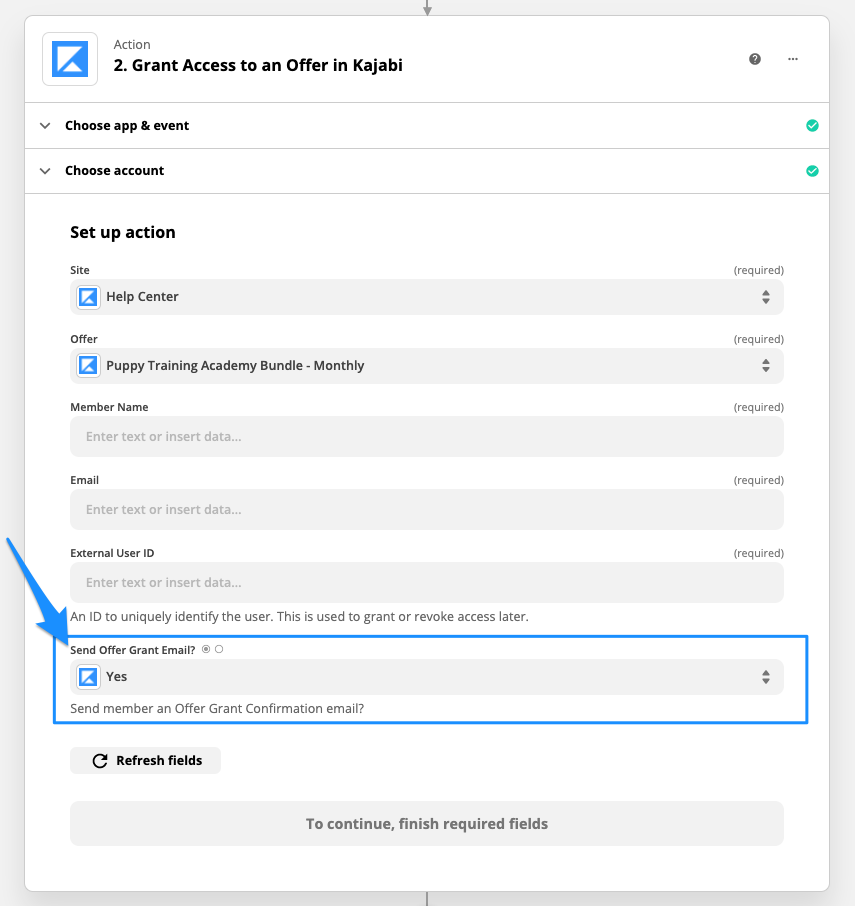Click the Offer field label
Screen dimensions: 855x906
(x=84, y=339)
